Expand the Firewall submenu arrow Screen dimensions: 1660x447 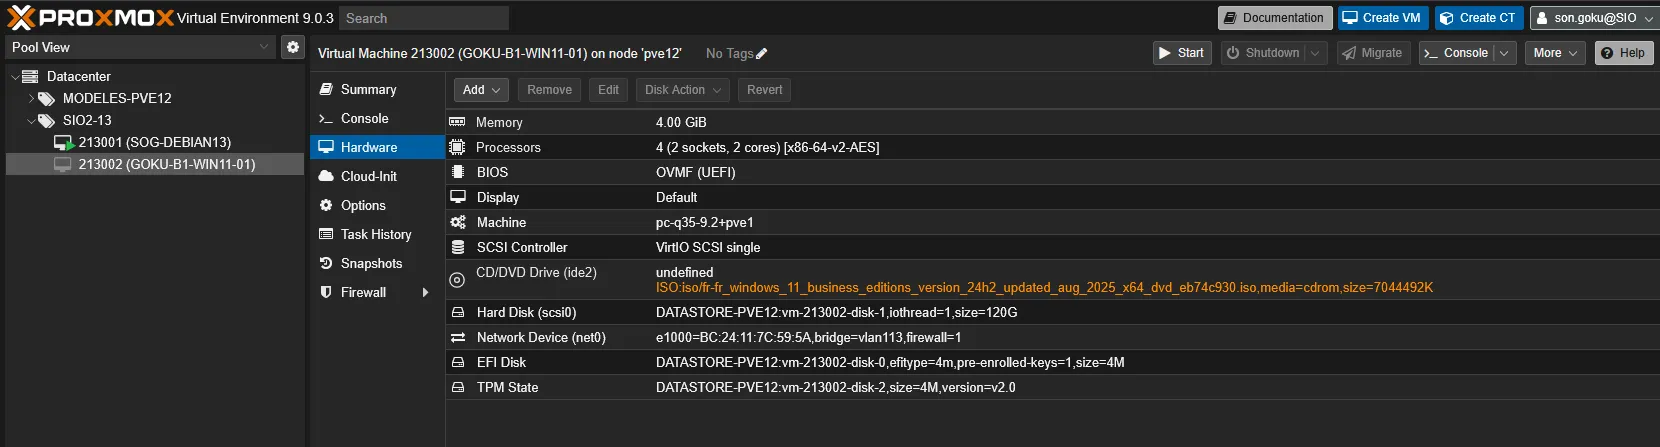tap(425, 292)
